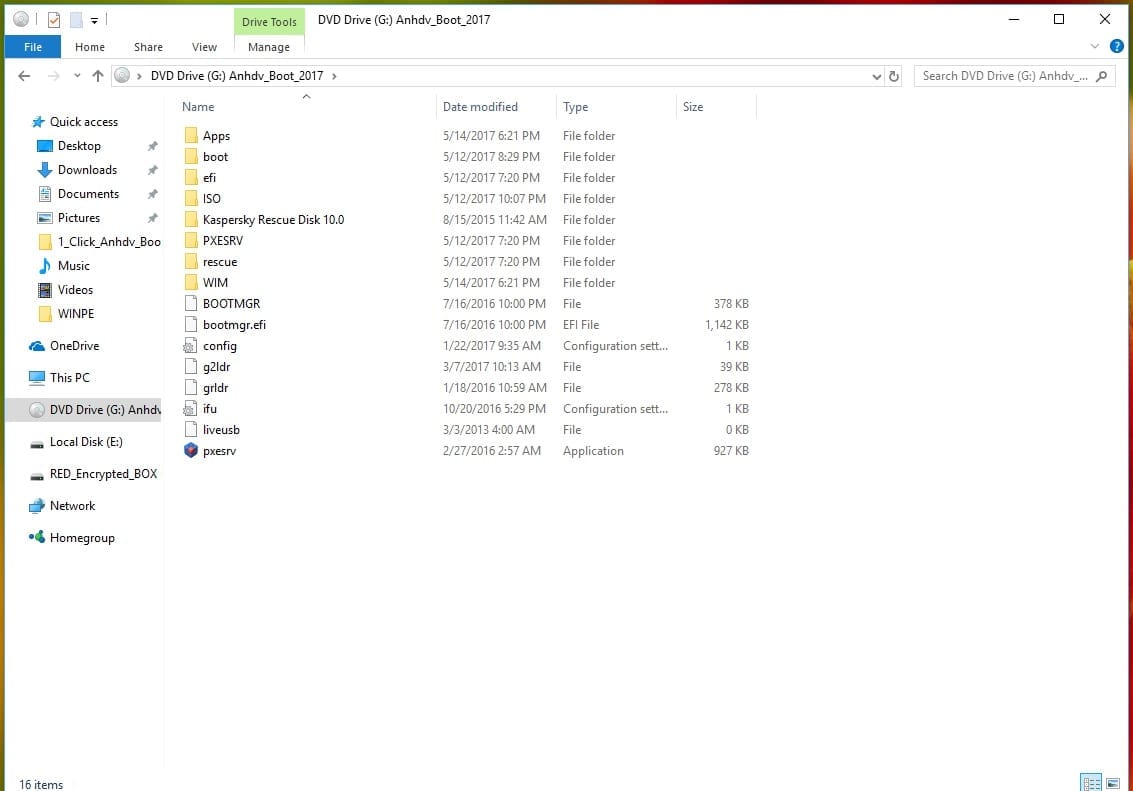Expand address bar chevron after Anhdv_Boot_2017

(x=334, y=76)
